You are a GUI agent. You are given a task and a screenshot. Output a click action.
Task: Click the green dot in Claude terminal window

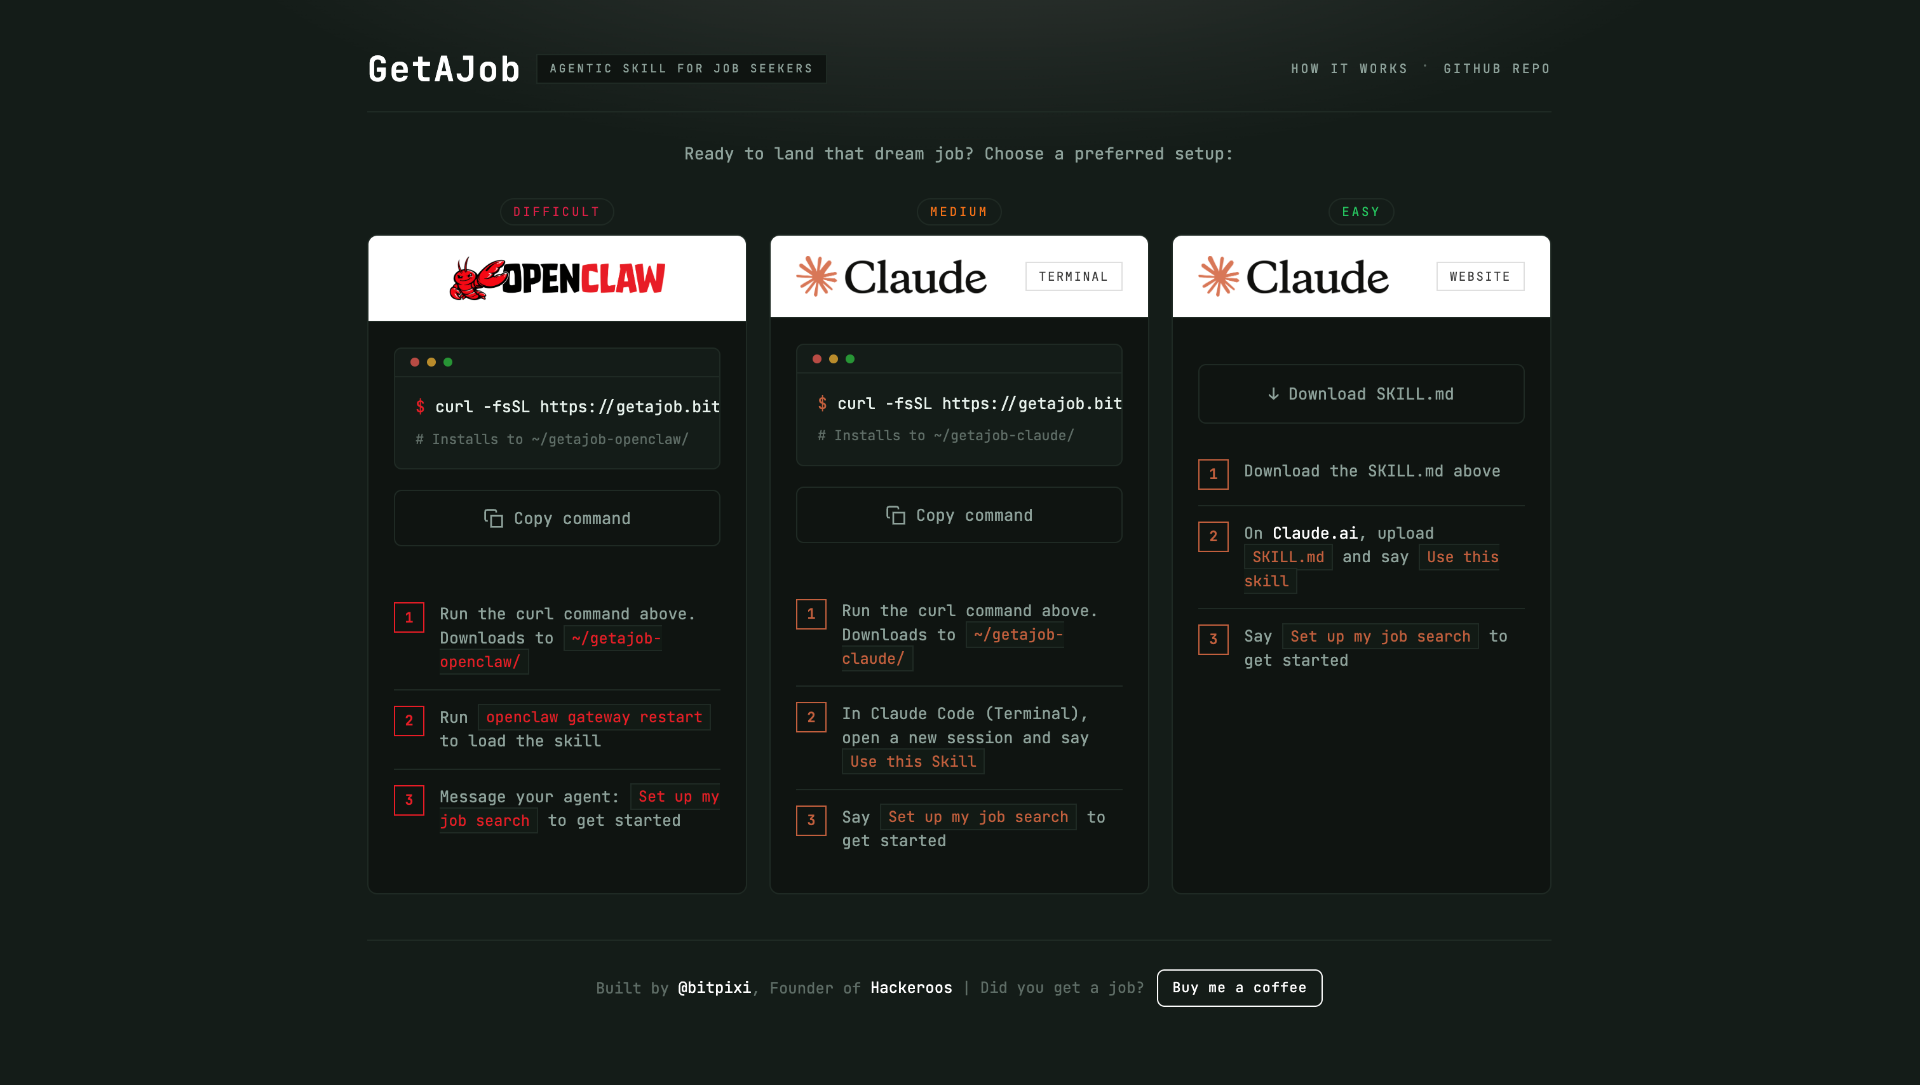click(x=850, y=359)
